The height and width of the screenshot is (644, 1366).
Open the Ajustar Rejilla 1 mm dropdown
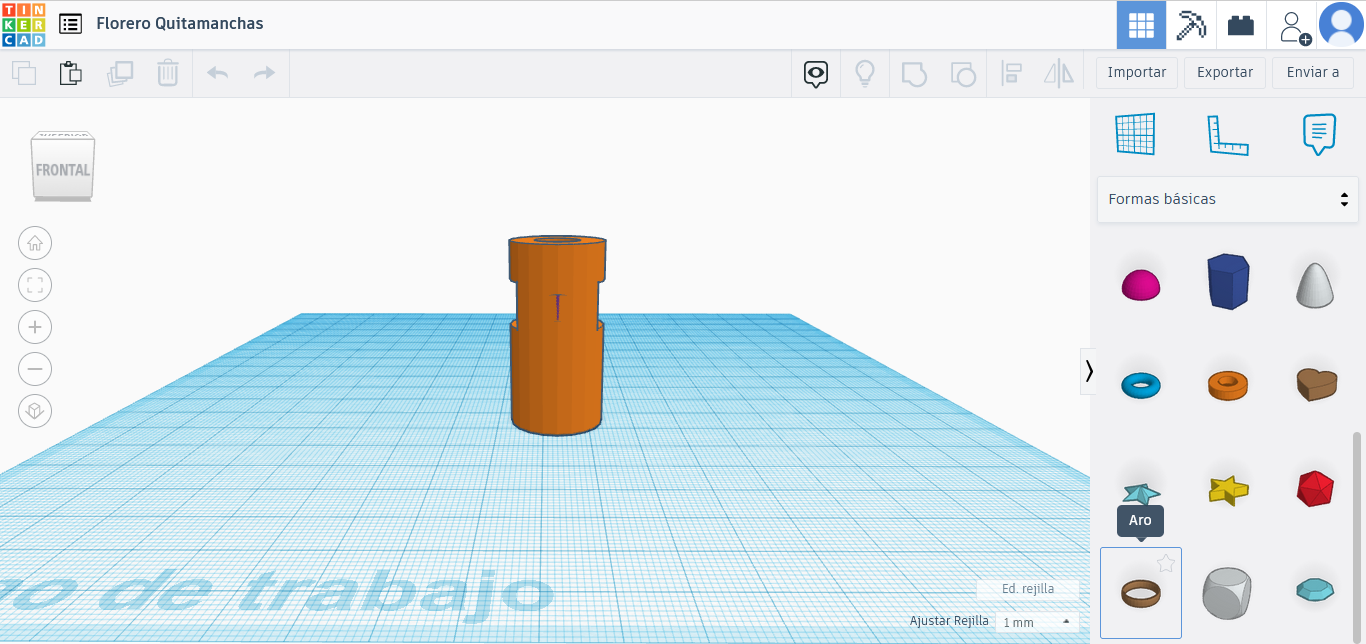pyautogui.click(x=1037, y=622)
